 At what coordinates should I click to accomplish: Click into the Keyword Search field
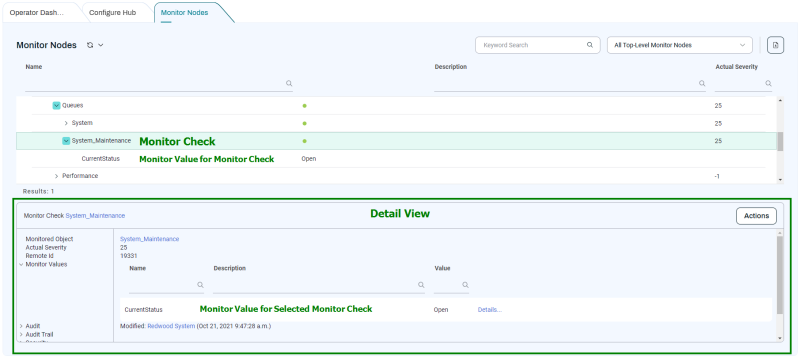[x=531, y=45]
